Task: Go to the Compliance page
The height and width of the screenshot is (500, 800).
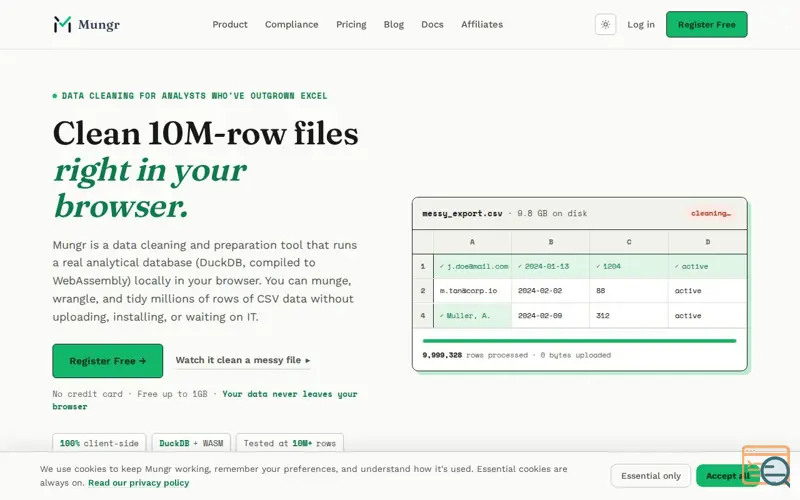Action: point(291,24)
